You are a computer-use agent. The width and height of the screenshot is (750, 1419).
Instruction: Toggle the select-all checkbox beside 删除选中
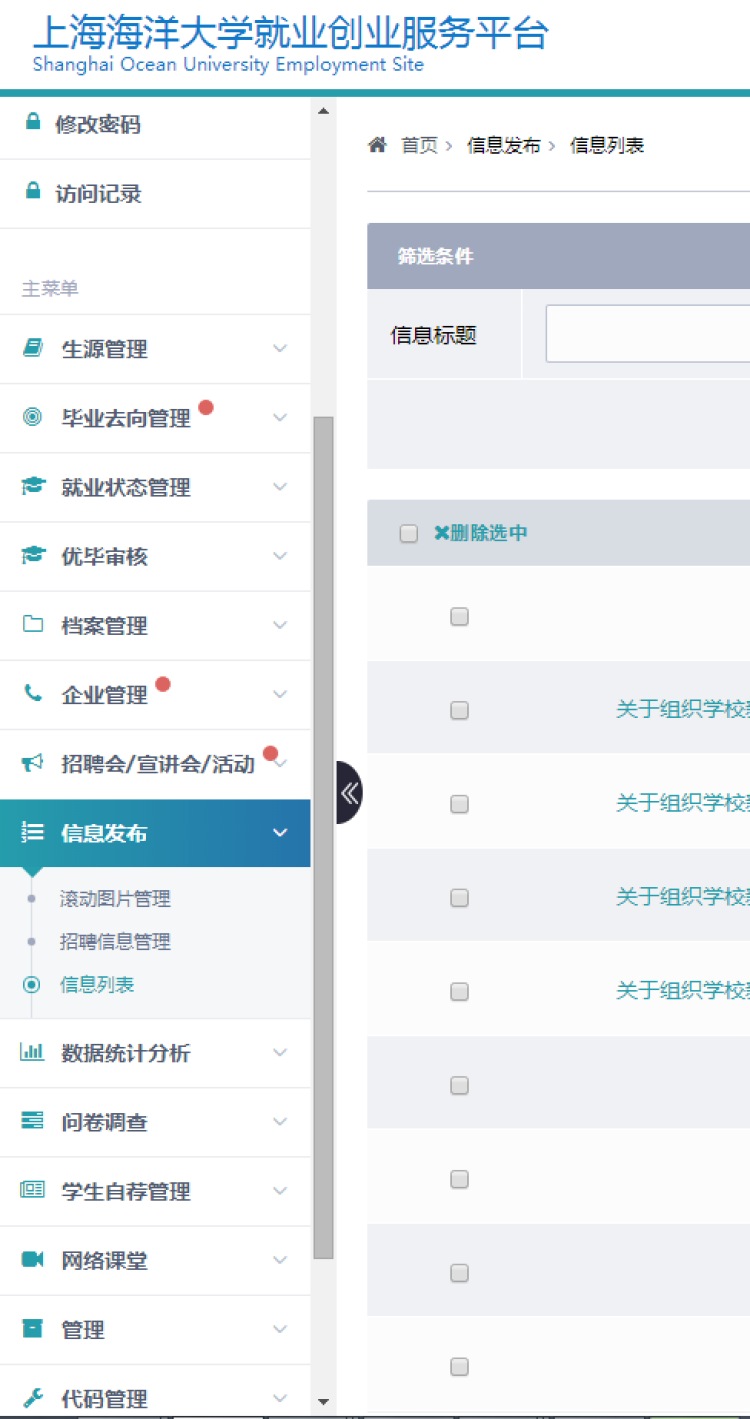tap(408, 533)
